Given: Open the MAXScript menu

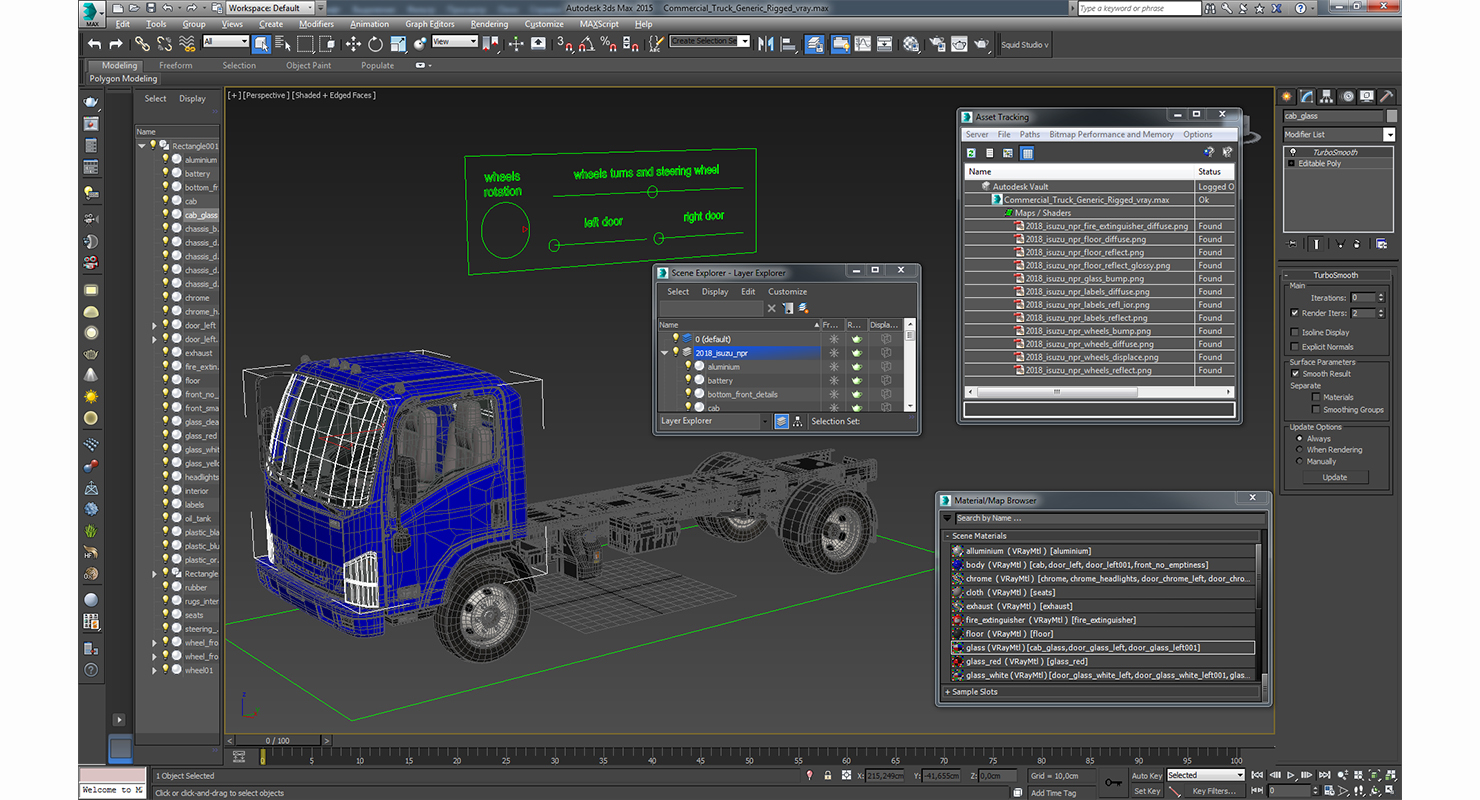Looking at the screenshot, I should click(x=599, y=24).
